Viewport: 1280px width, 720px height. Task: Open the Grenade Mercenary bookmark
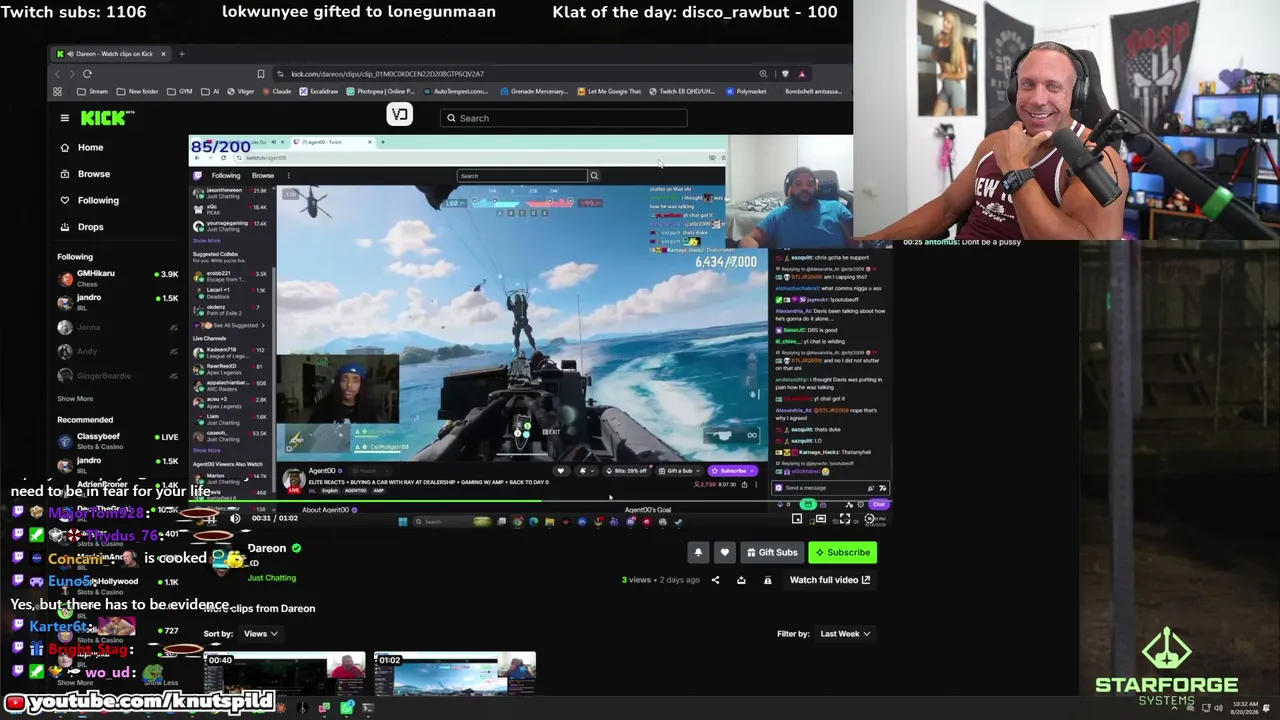[533, 92]
